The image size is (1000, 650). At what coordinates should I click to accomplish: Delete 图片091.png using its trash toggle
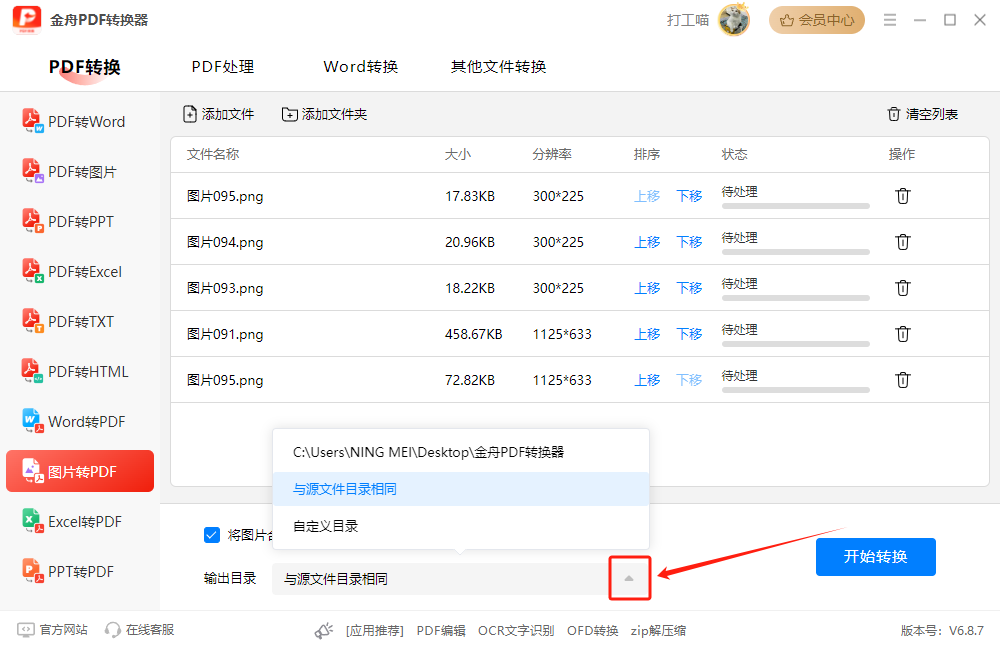(903, 333)
